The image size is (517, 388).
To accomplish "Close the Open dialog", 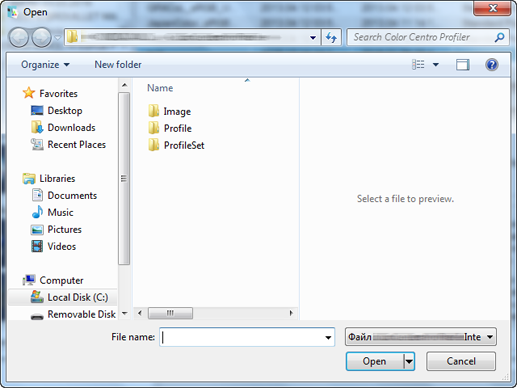I will tap(492, 8).
